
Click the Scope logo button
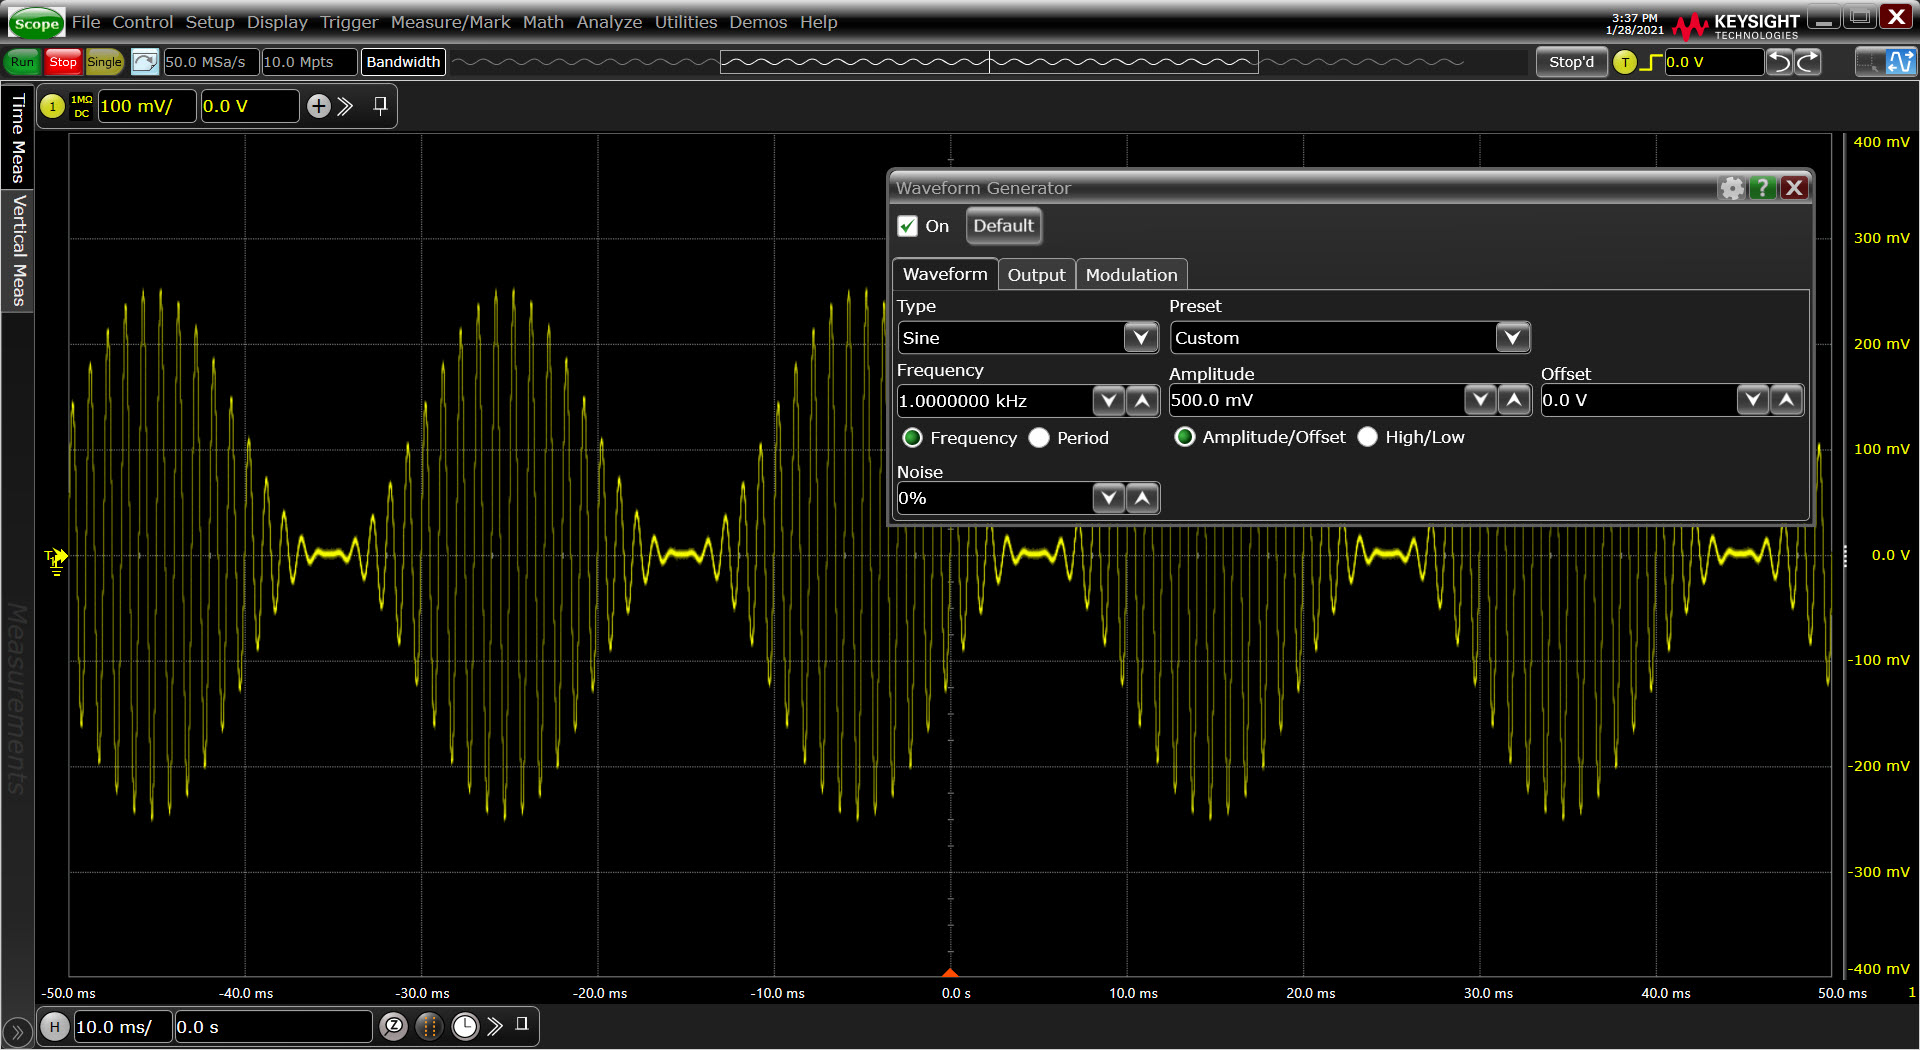[36, 23]
